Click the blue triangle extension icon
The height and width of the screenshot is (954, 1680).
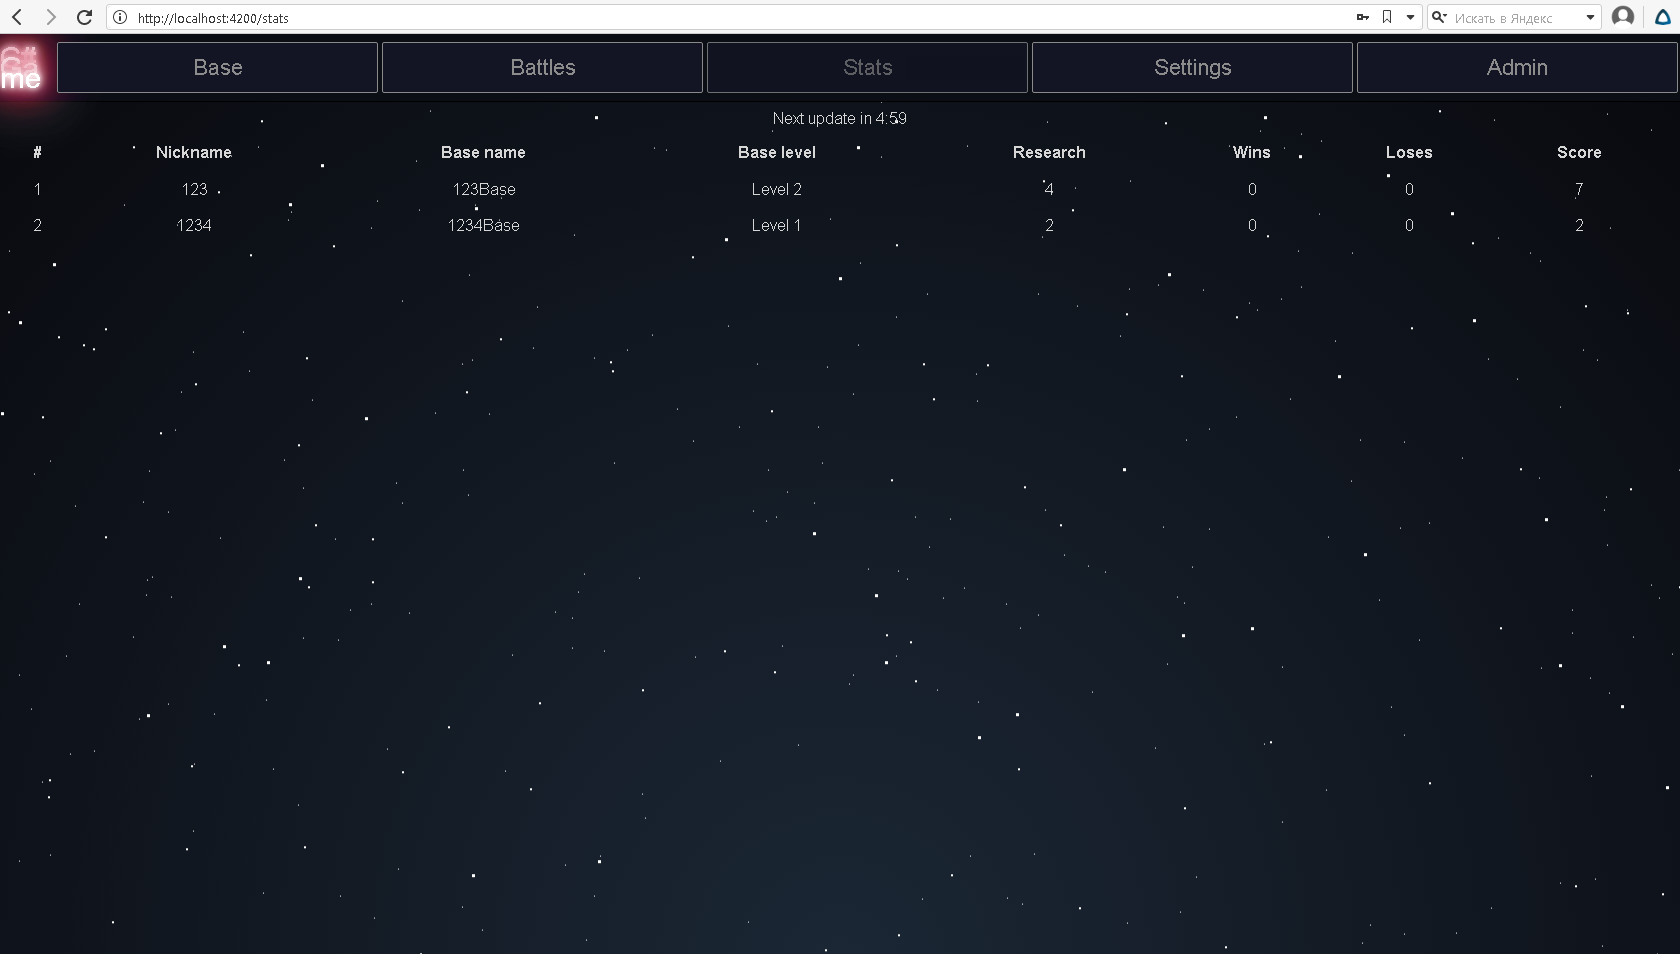pos(1663,17)
